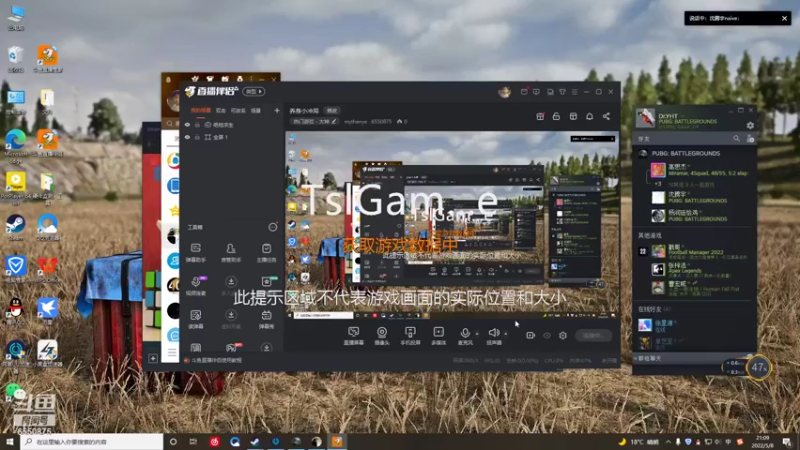Select the first orange scene tab
This screenshot has width=800, height=450.
[x=201, y=110]
